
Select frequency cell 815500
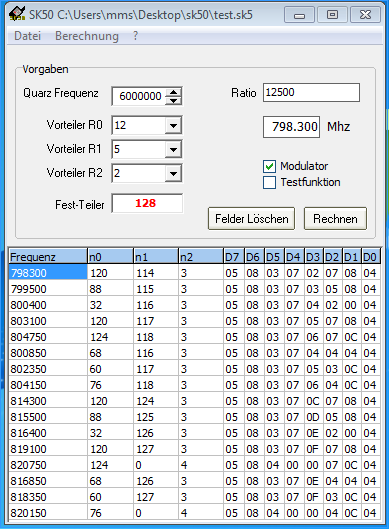48,417
